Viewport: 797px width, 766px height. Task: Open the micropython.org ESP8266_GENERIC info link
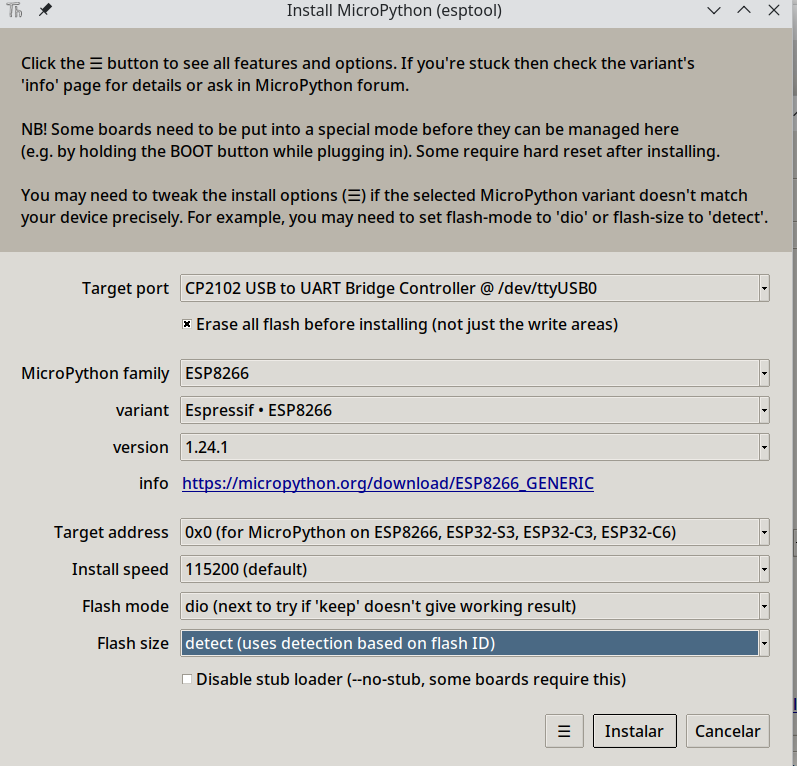pos(388,484)
